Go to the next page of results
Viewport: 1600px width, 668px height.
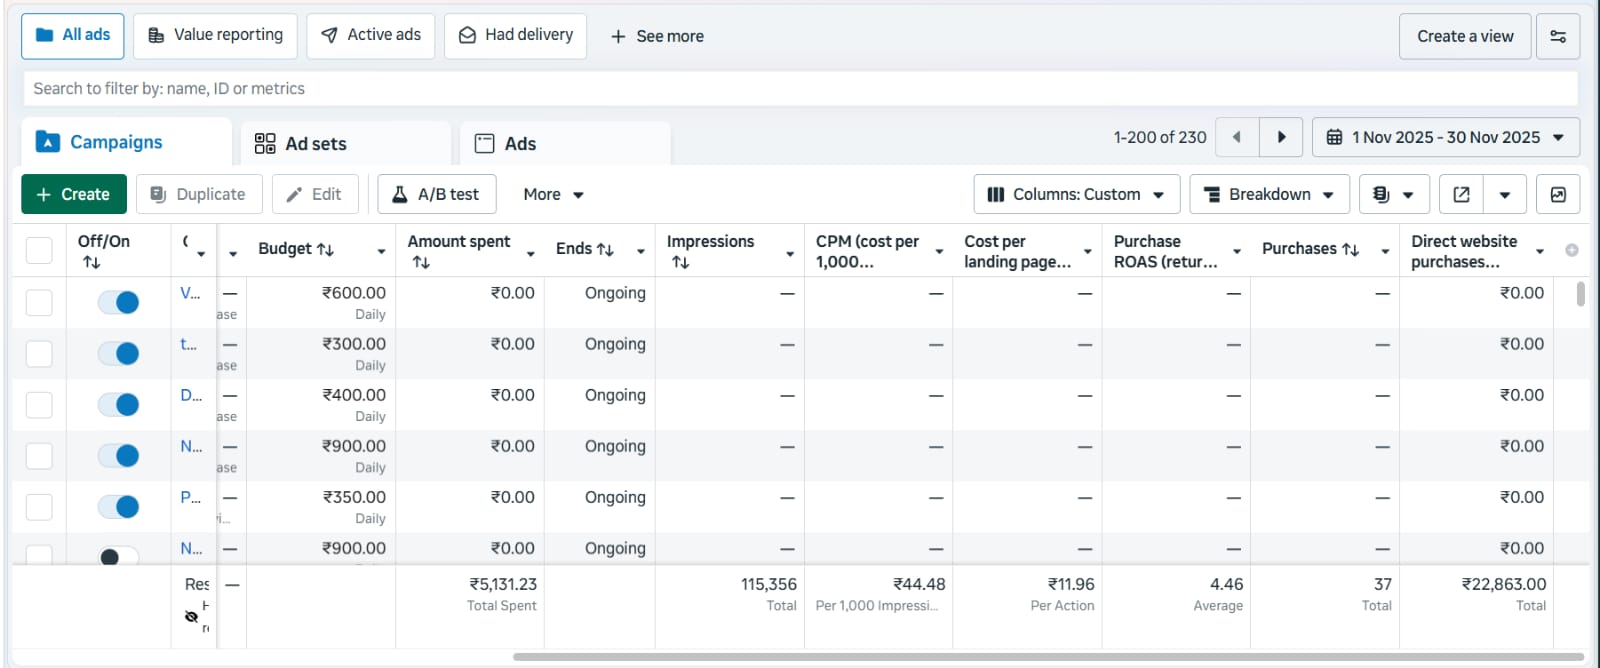pyautogui.click(x=1281, y=137)
